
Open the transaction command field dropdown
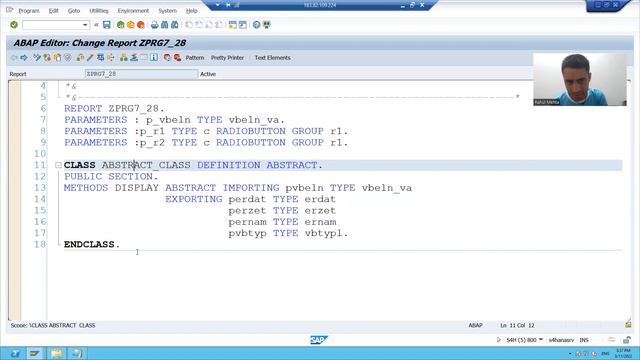(85, 25)
